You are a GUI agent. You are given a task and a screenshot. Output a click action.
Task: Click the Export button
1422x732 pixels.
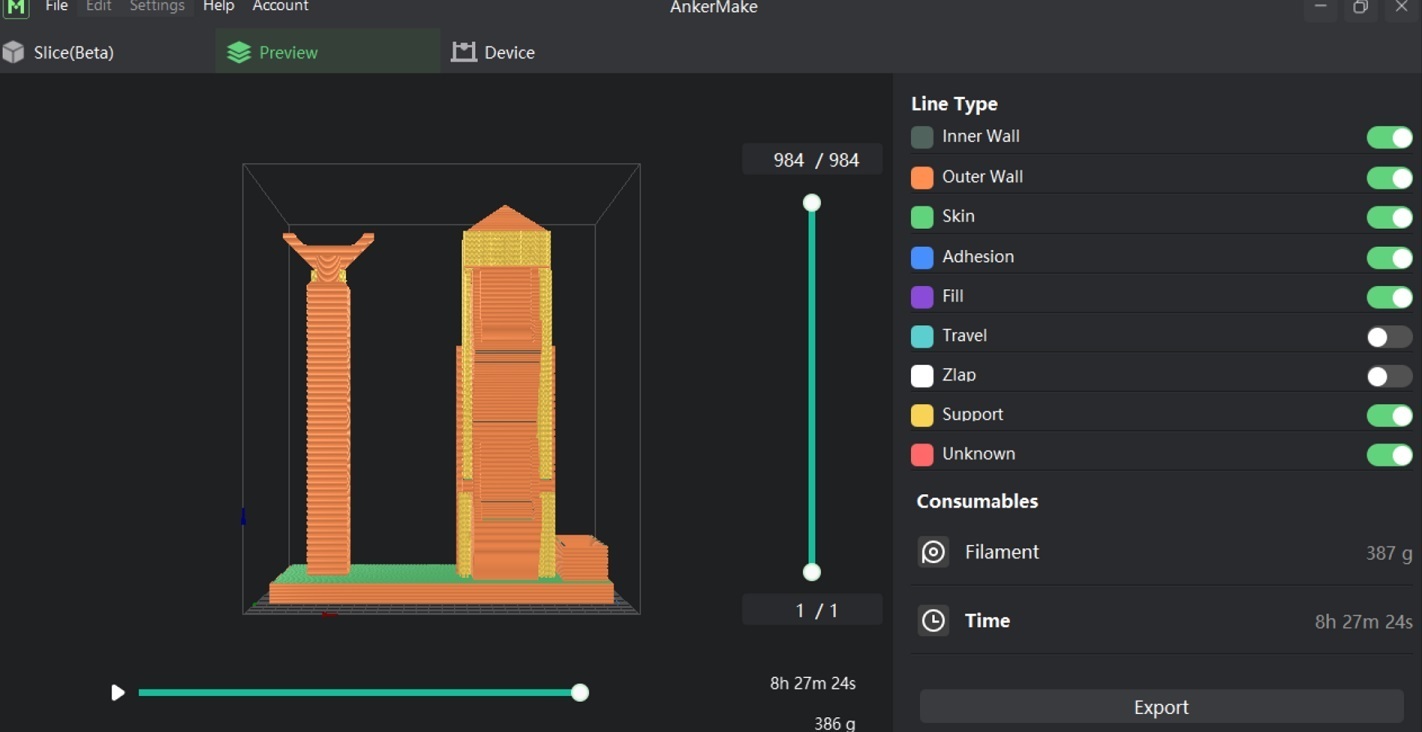pyautogui.click(x=1161, y=707)
